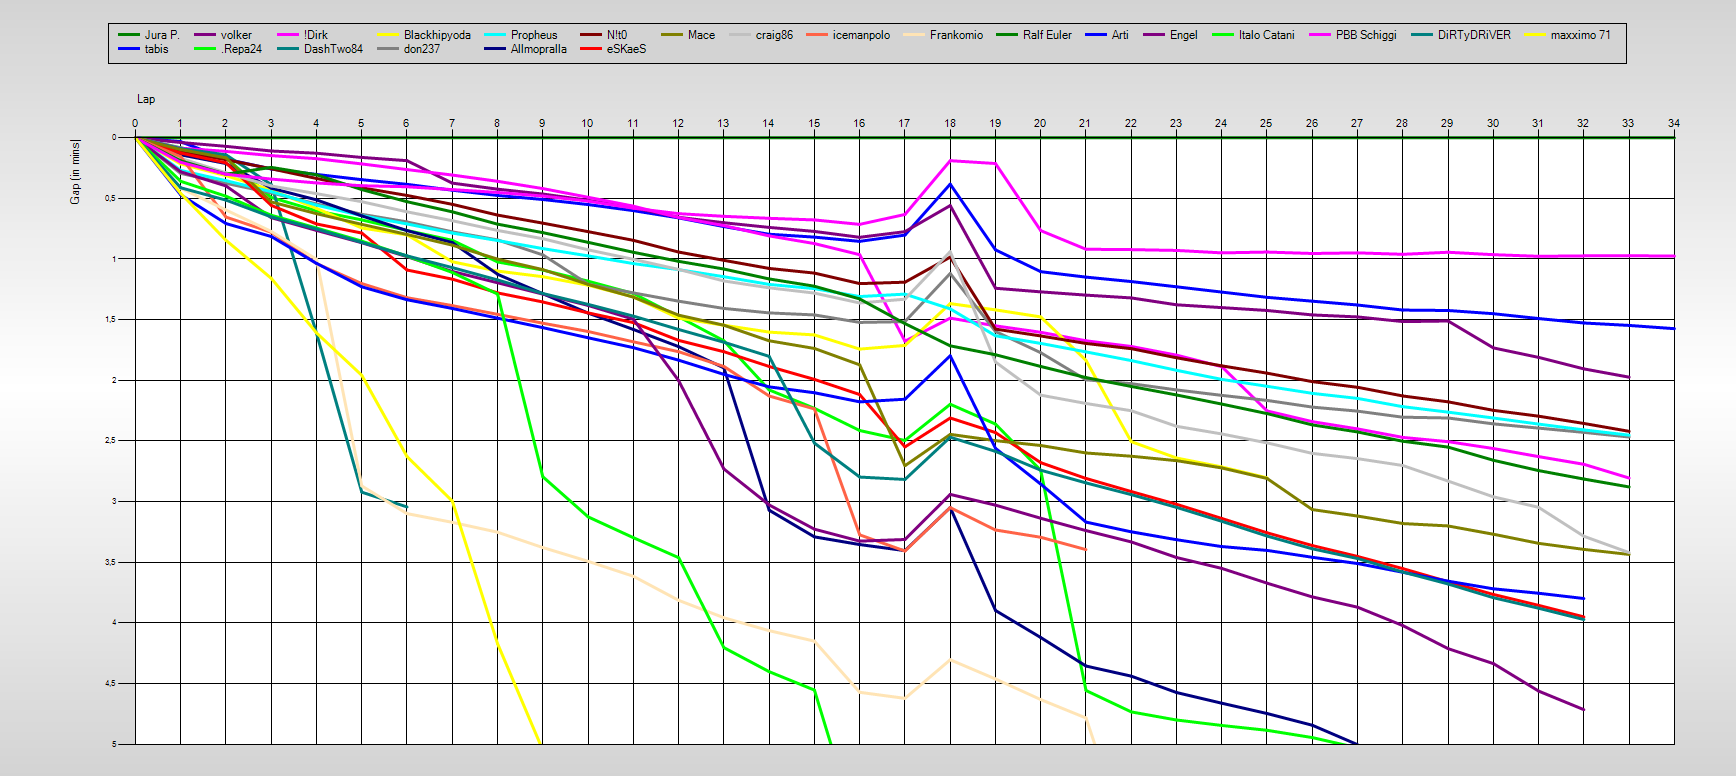
Task: Click the magenta line swatch beside PBB Schiggi
Action: click(x=1320, y=35)
